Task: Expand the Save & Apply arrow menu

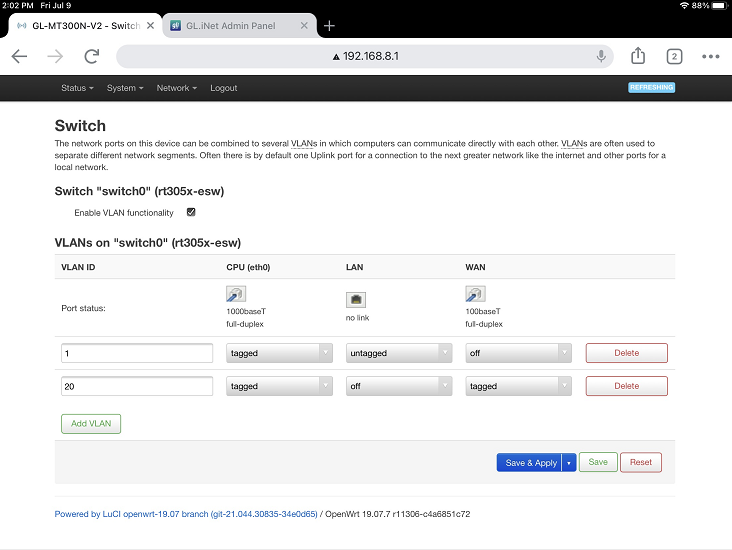Action: pos(569,463)
